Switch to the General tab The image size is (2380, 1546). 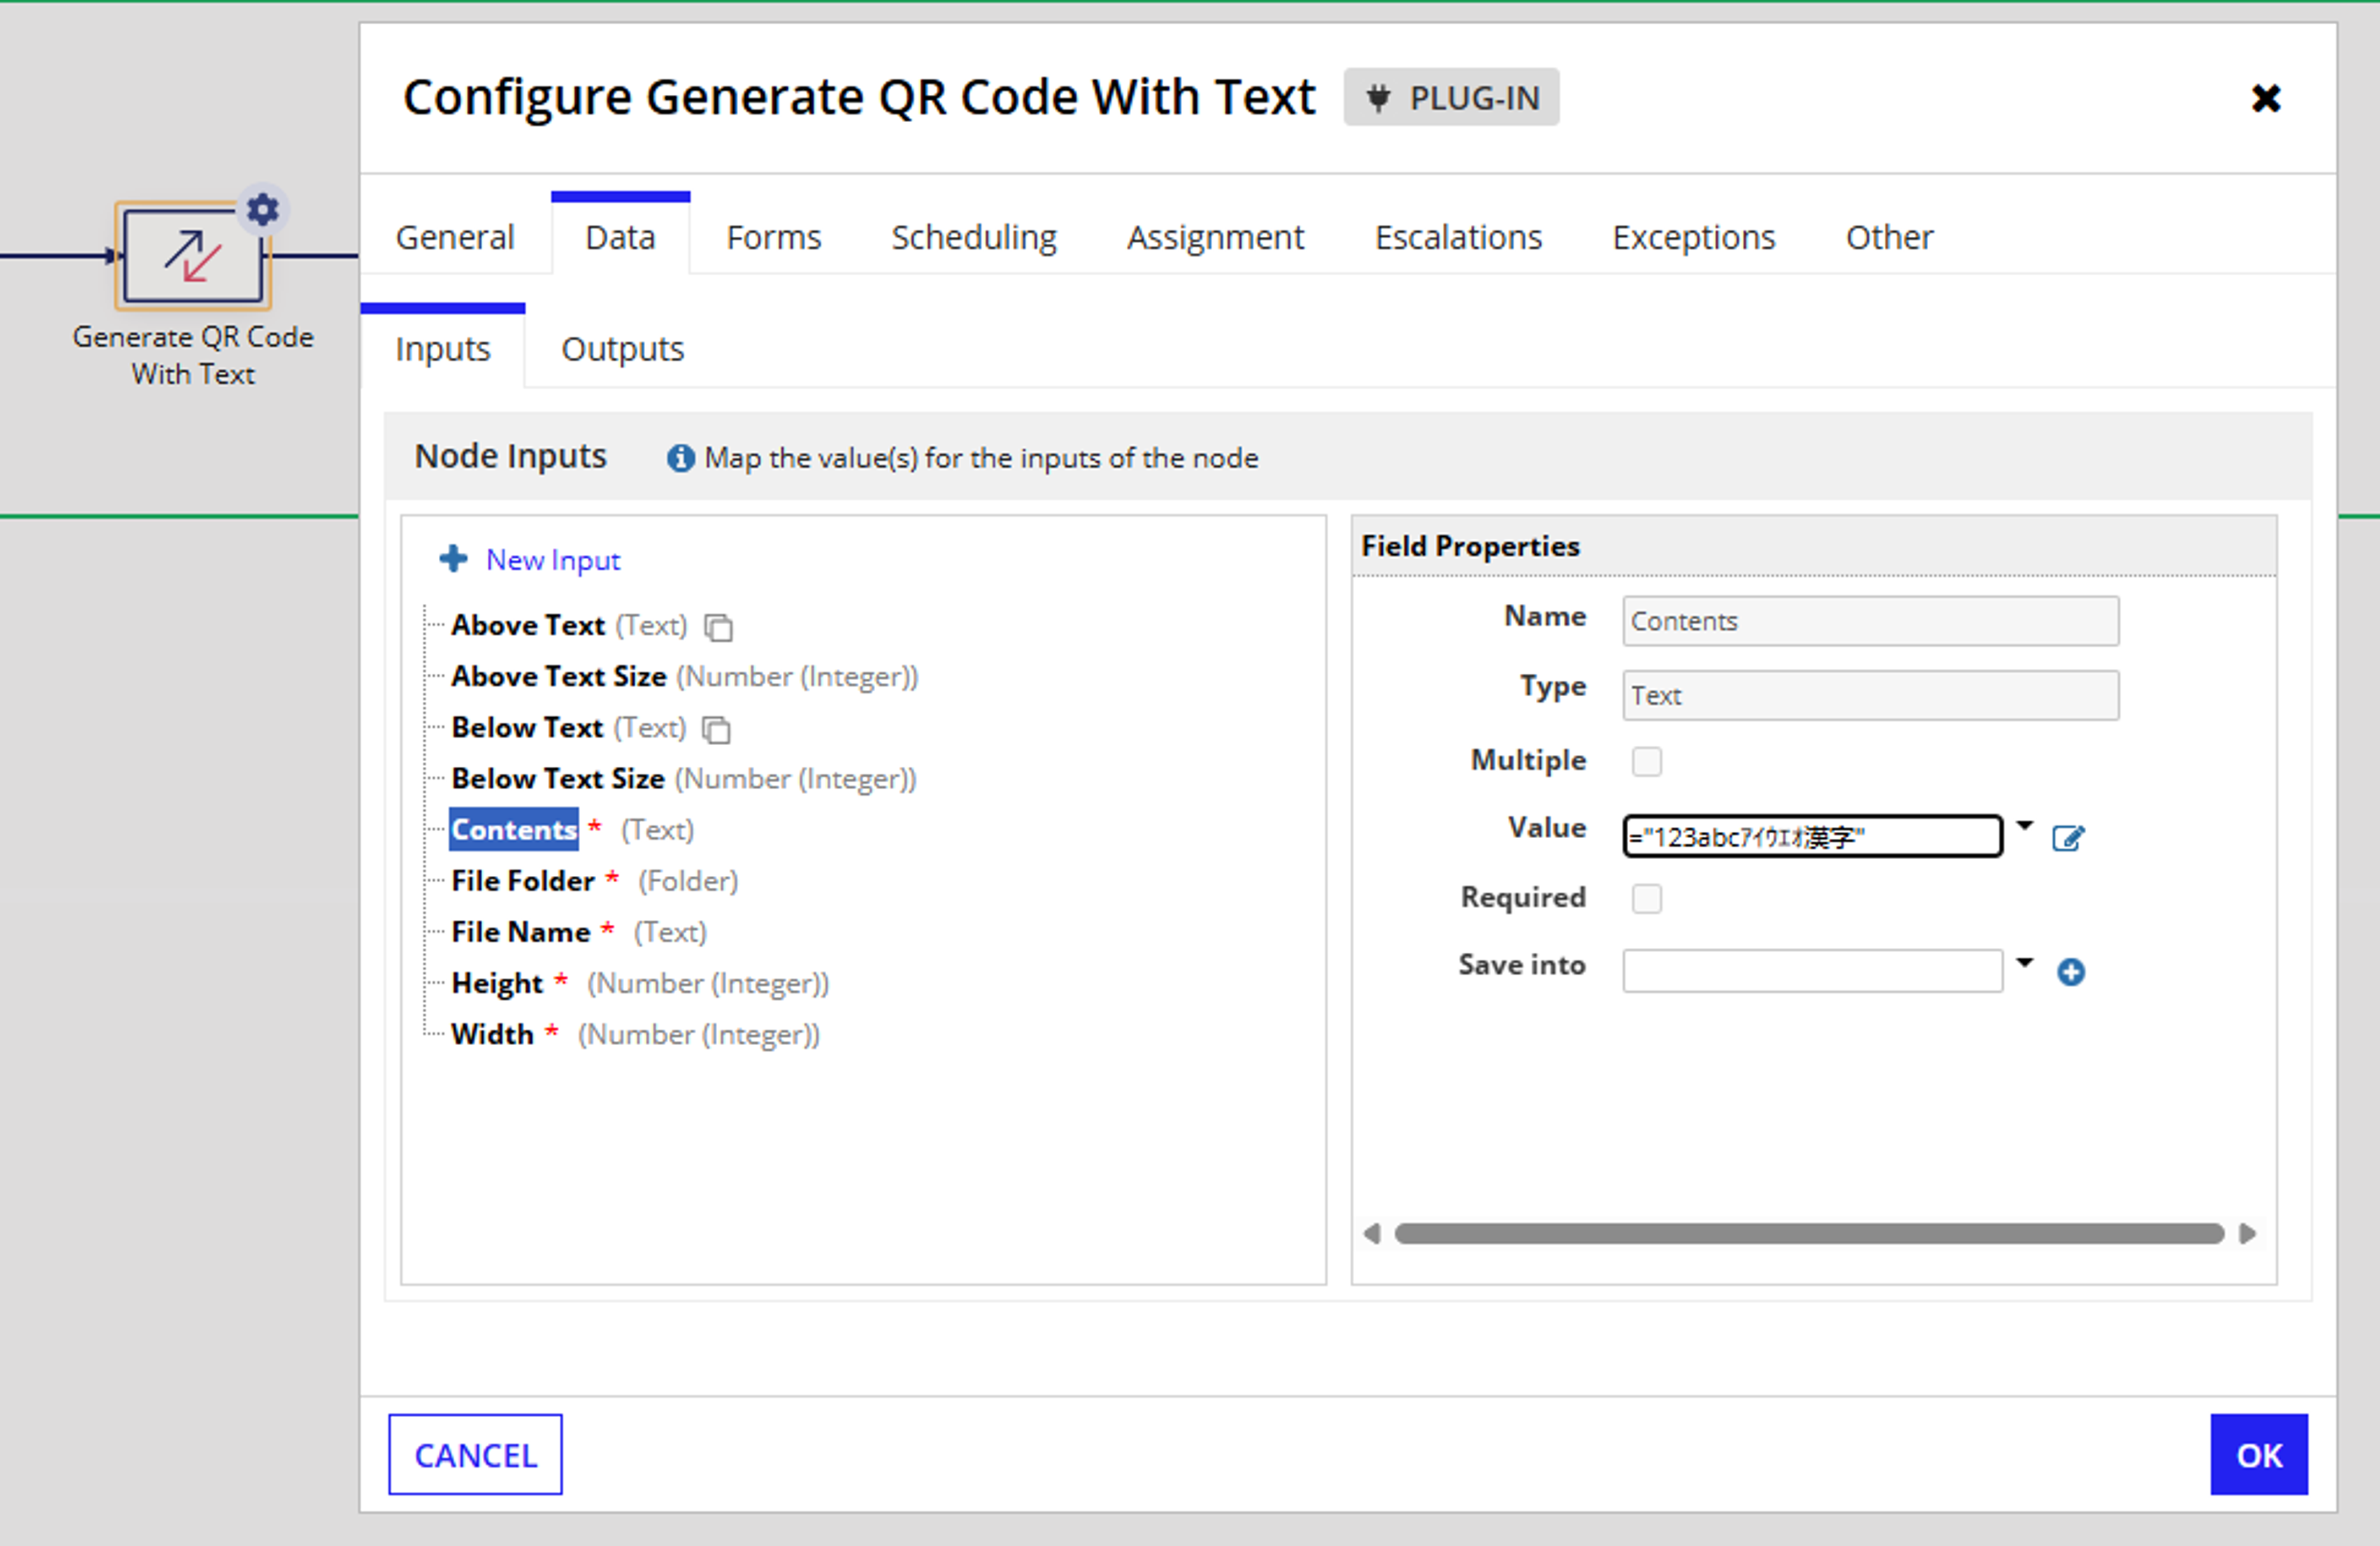pyautogui.click(x=455, y=237)
